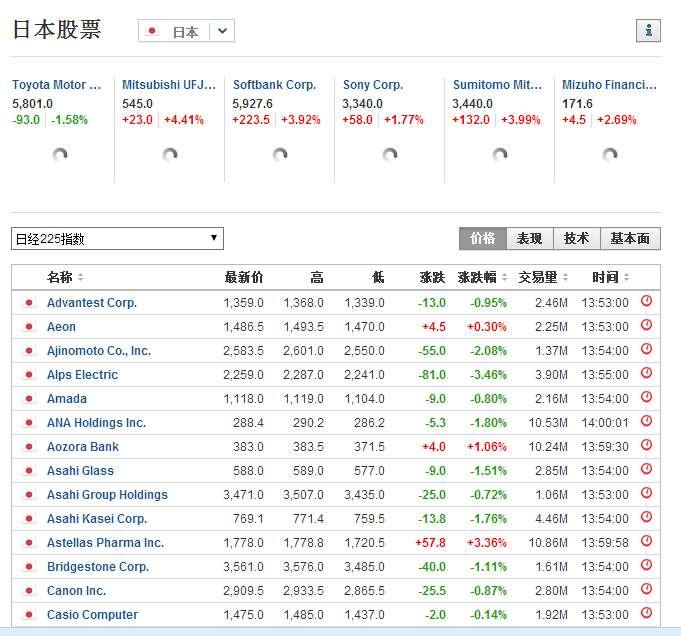The width and height of the screenshot is (681, 636).
Task: Click the clock icon in Asahi Kasei row
Action: [x=646, y=517]
